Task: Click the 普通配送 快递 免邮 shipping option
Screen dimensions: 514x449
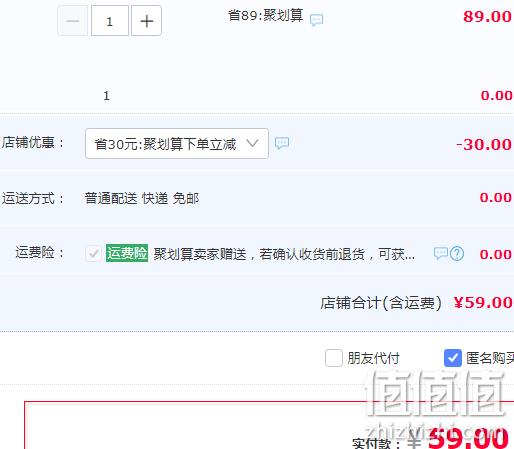Action: [142, 198]
